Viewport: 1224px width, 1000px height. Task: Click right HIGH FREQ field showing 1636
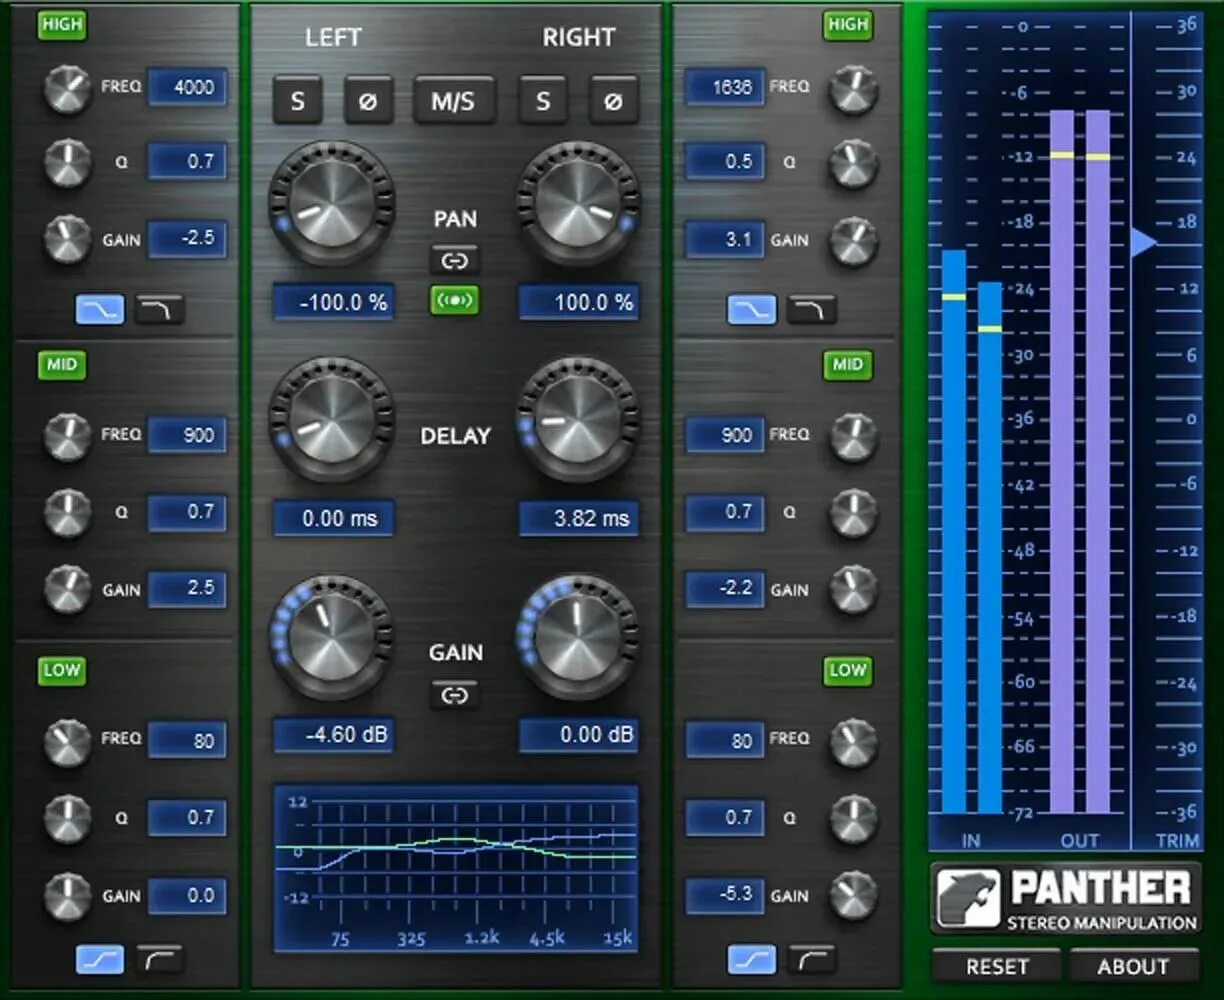[725, 87]
